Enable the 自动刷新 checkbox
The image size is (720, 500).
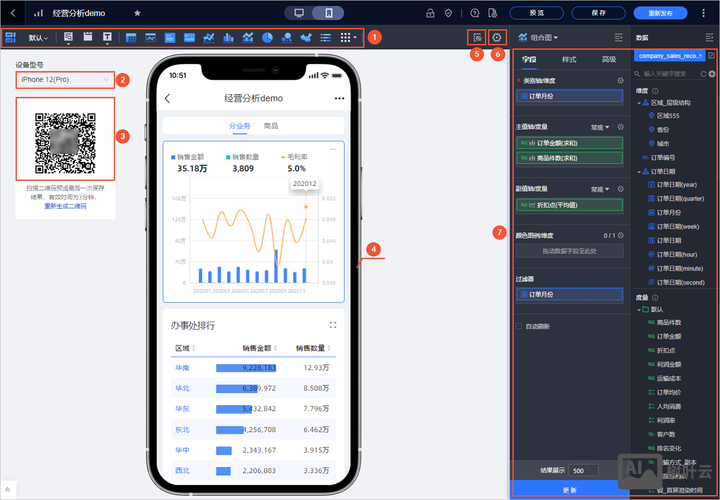pyautogui.click(x=520, y=326)
